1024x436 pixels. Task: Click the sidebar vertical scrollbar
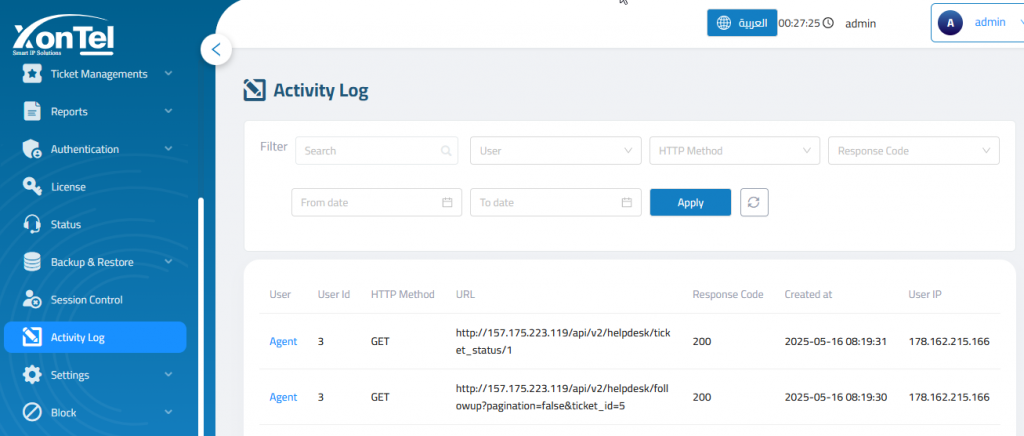tap(201, 317)
